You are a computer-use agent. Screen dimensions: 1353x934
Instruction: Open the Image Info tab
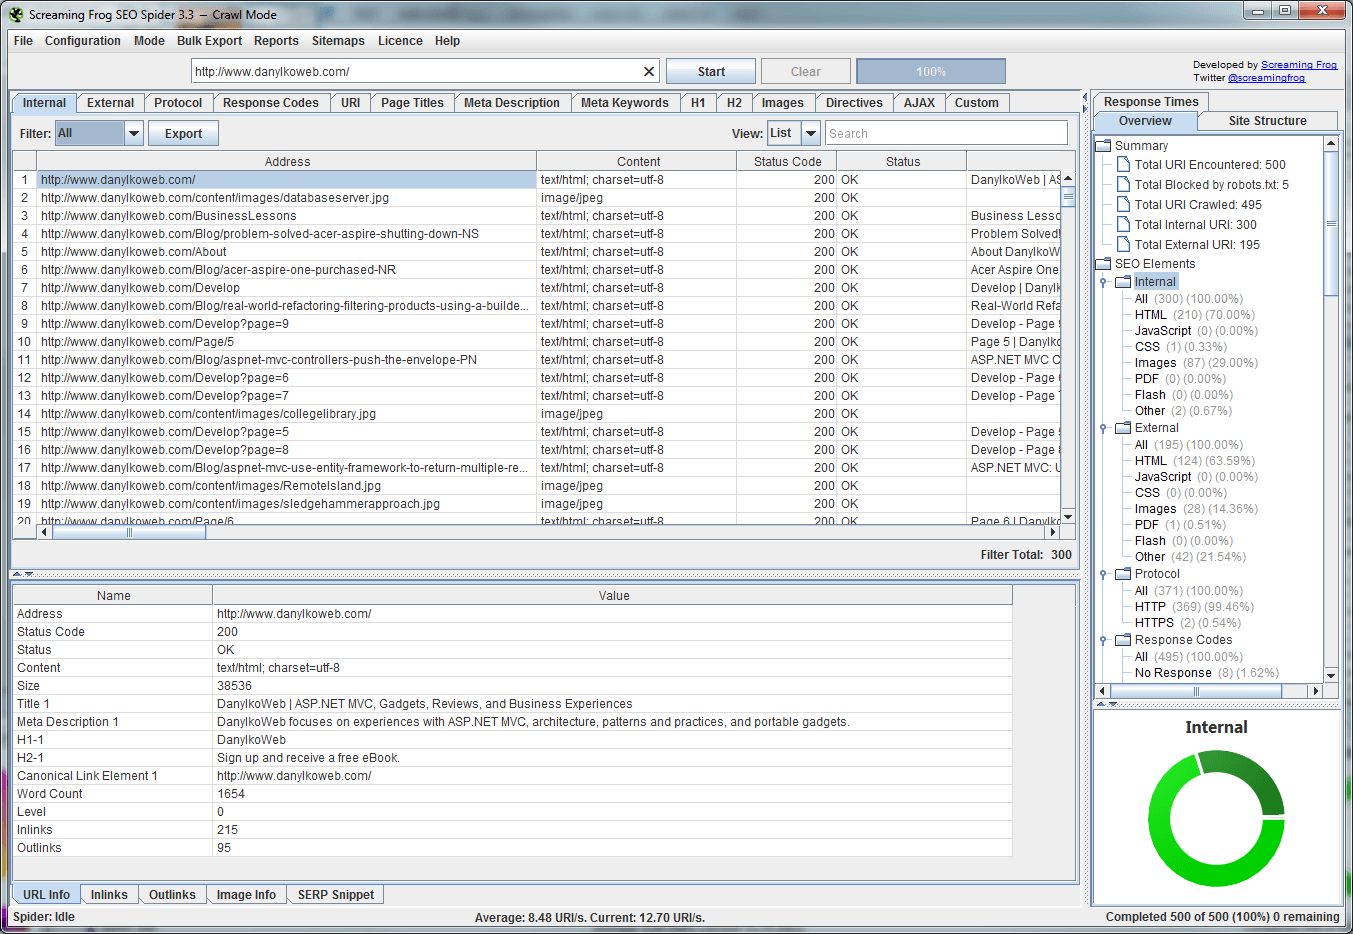(x=246, y=895)
